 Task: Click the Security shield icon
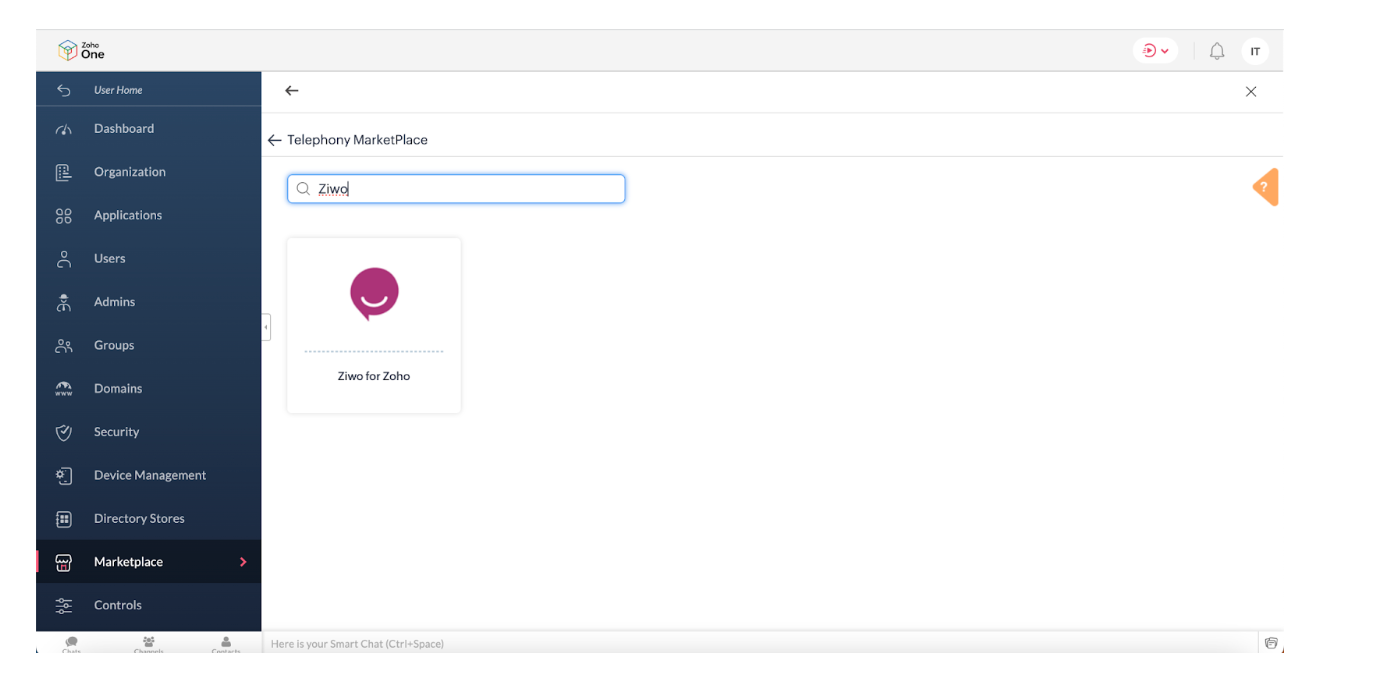pos(64,432)
